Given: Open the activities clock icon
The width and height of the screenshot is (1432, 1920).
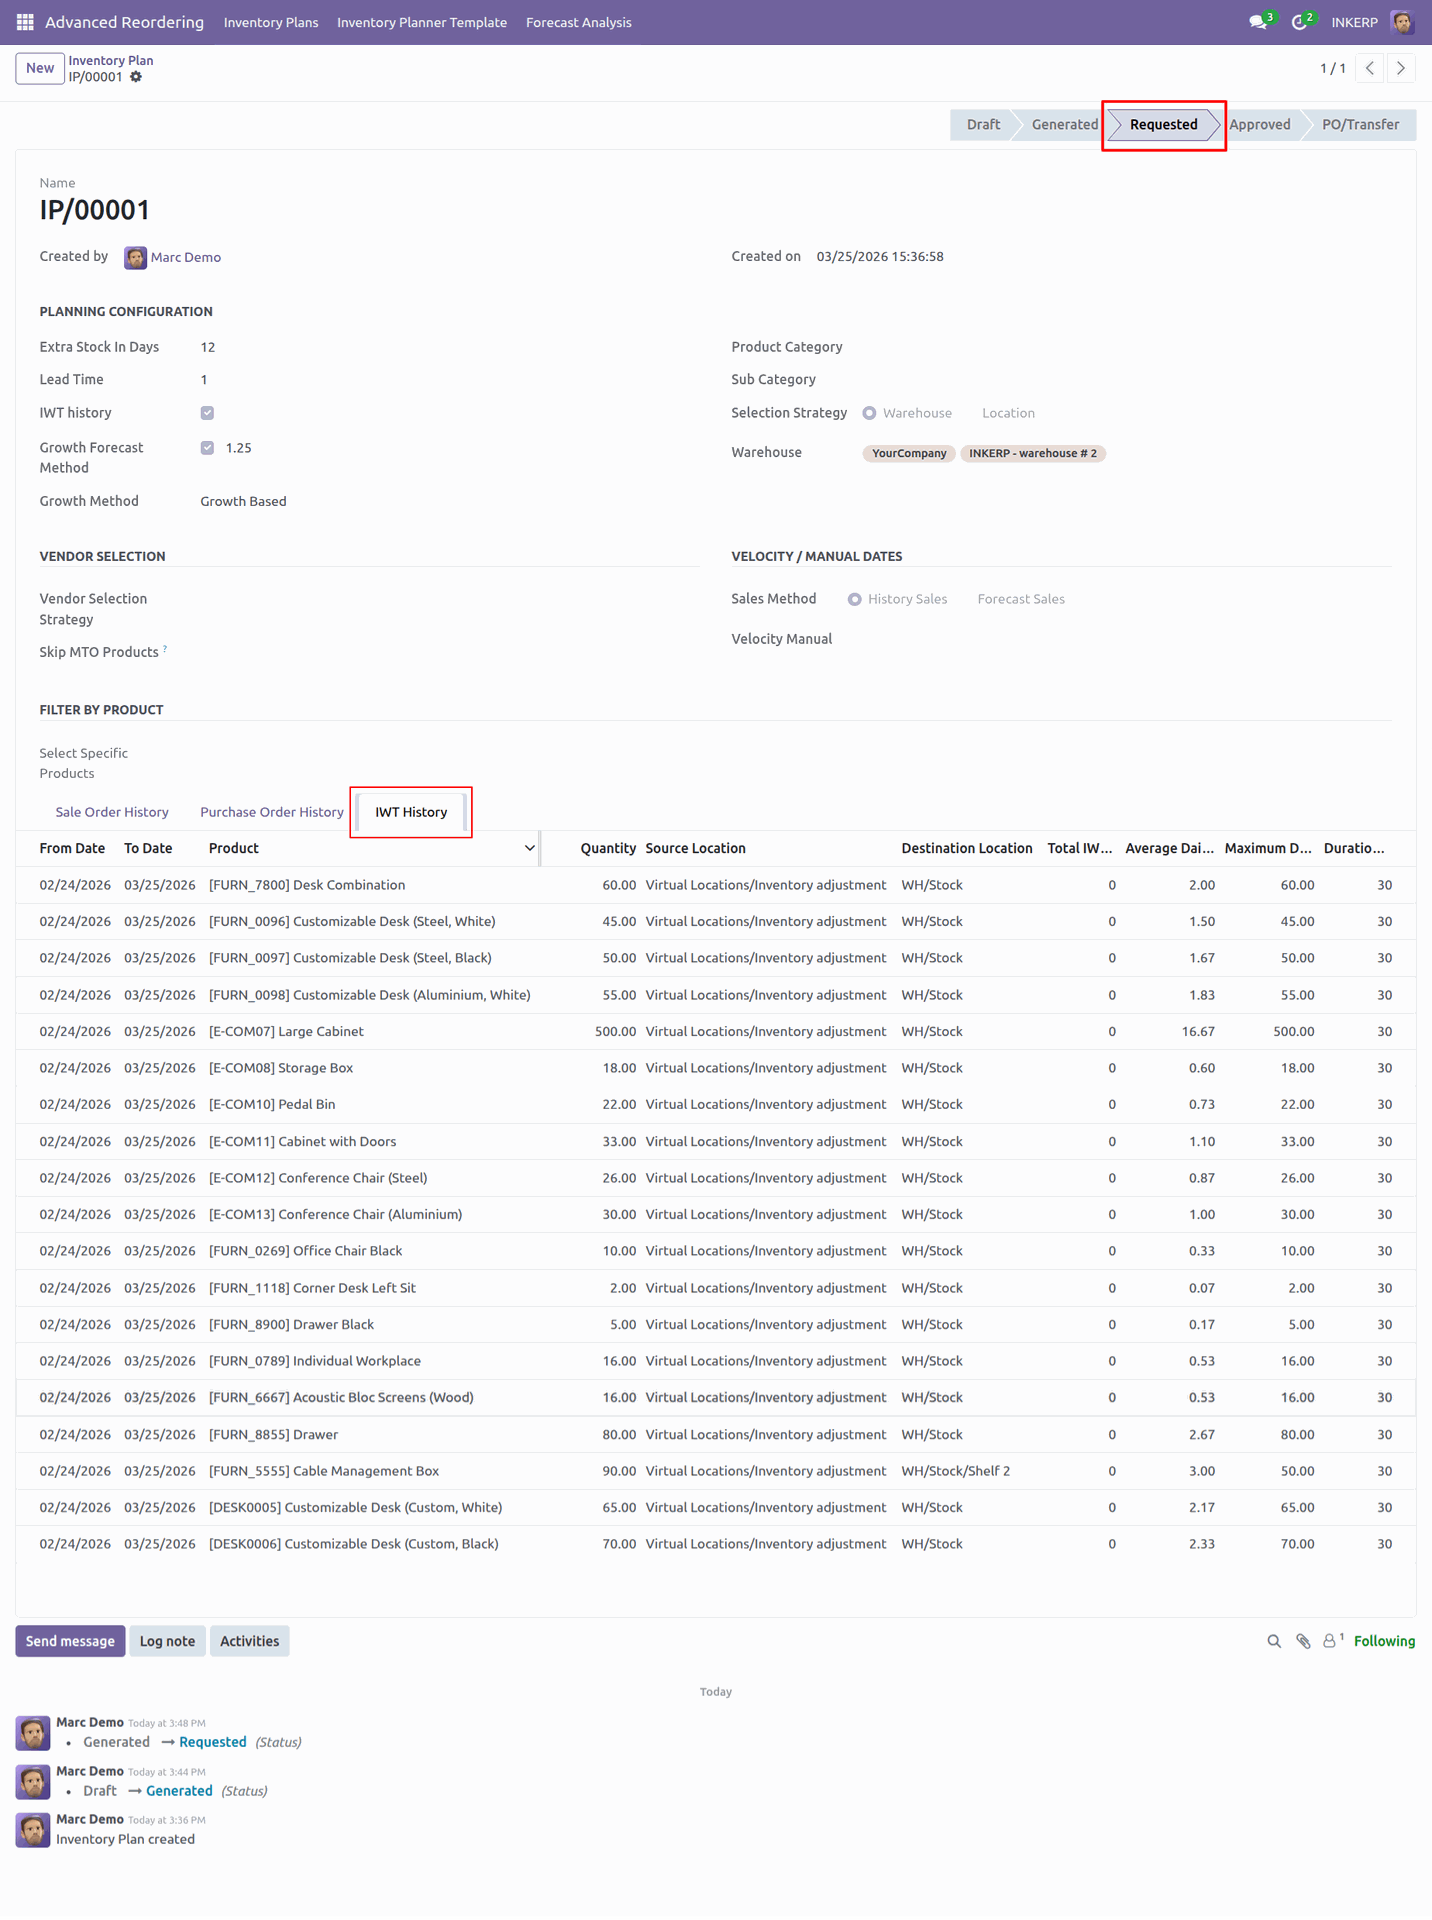Looking at the screenshot, I should tap(1299, 22).
